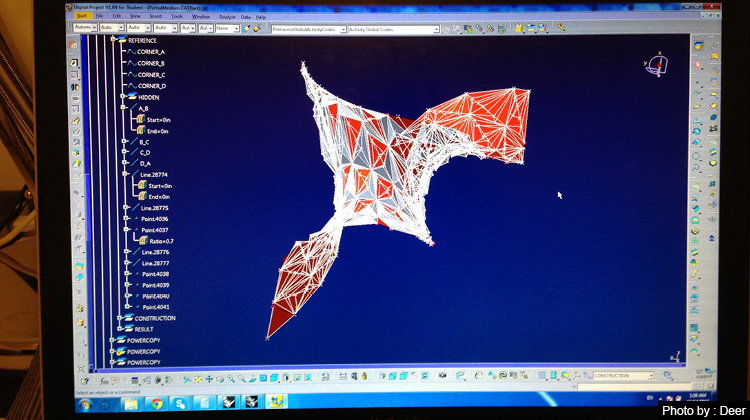The width and height of the screenshot is (750, 420).
Task: Open the None dropdown in the graphic properties toolbar
Action: pos(227,29)
